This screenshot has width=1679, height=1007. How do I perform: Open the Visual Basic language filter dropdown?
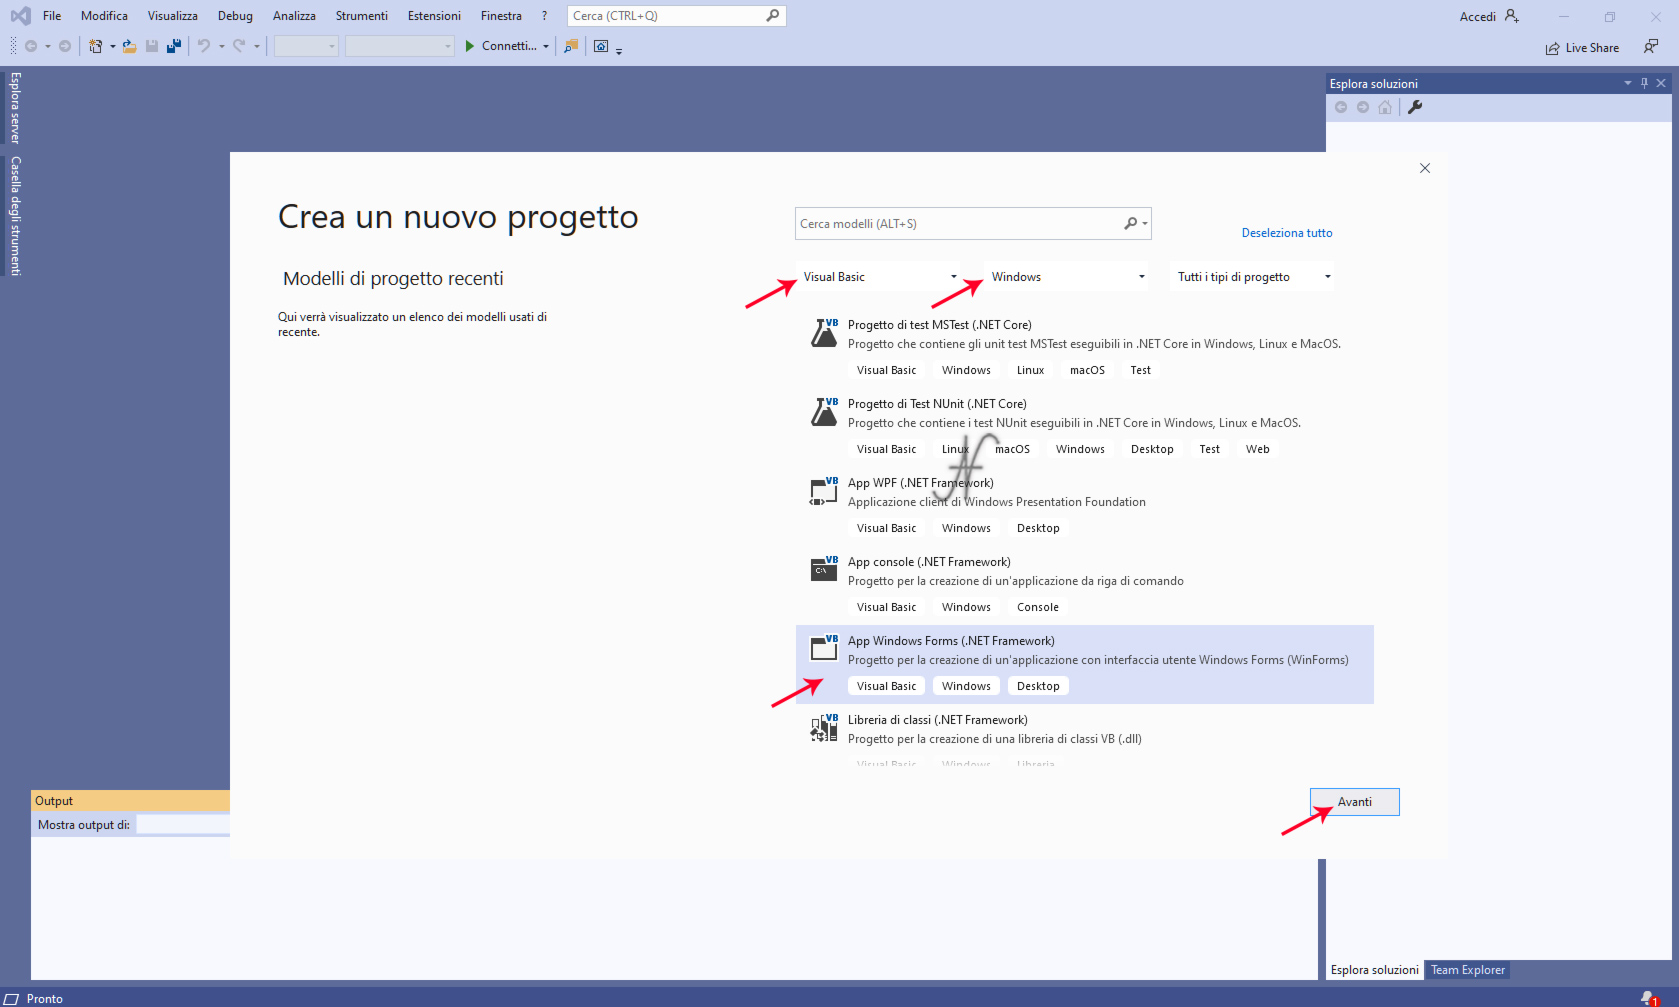point(880,277)
